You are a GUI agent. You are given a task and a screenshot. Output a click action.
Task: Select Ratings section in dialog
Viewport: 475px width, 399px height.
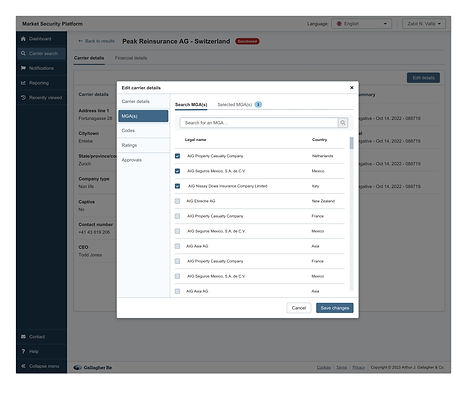click(143, 145)
